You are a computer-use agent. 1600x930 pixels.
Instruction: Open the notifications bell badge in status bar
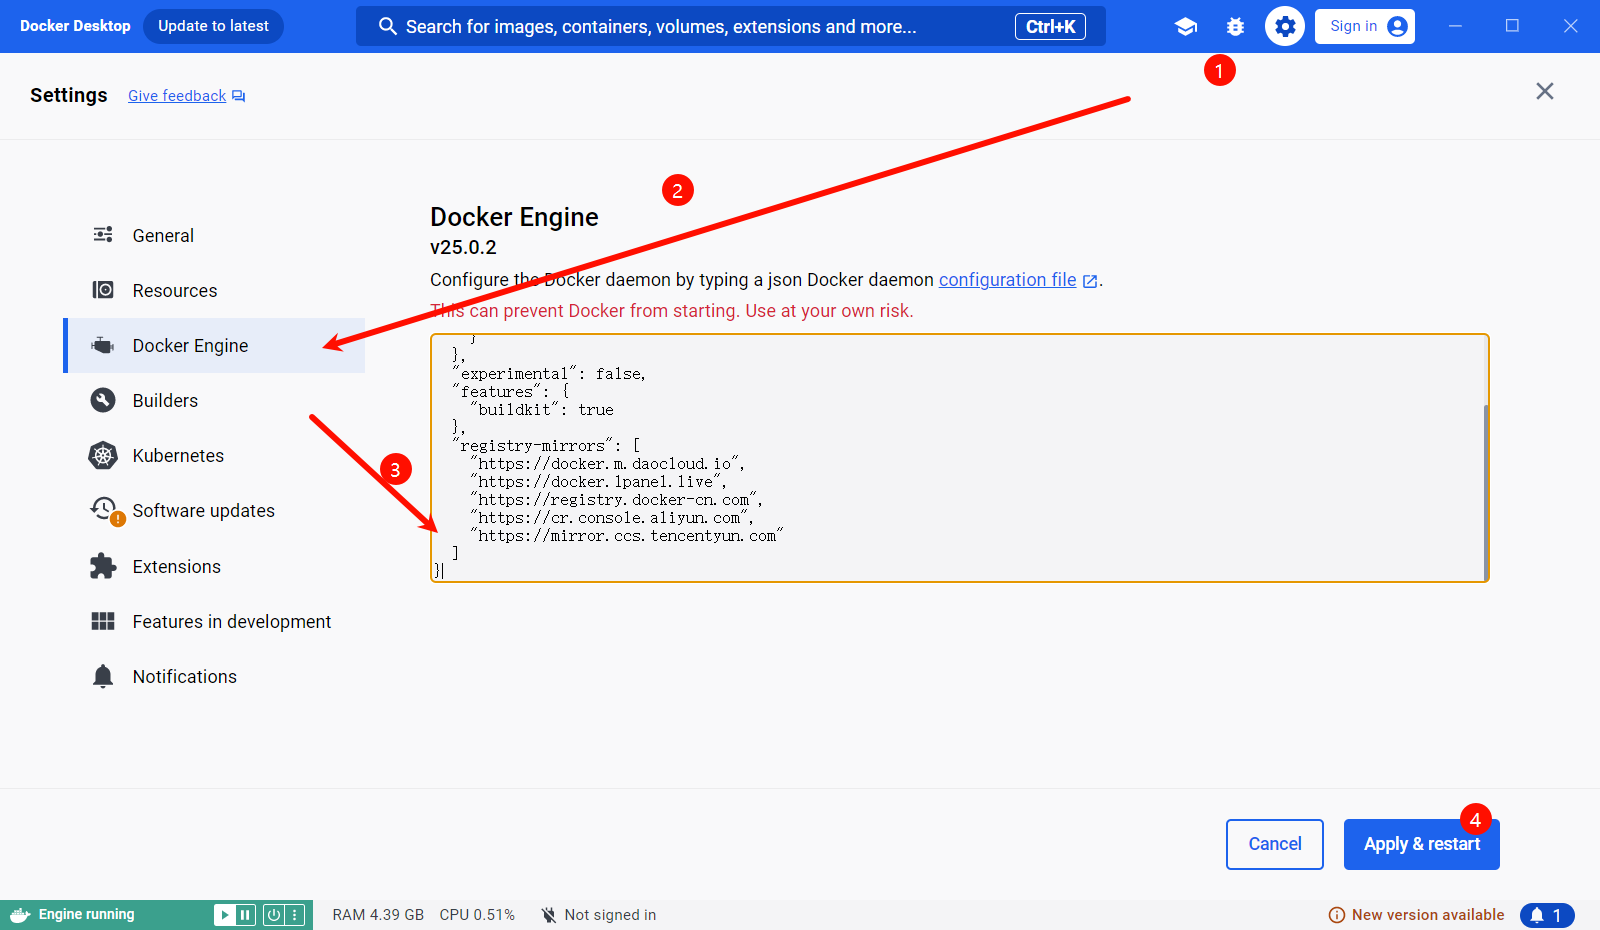coord(1547,915)
